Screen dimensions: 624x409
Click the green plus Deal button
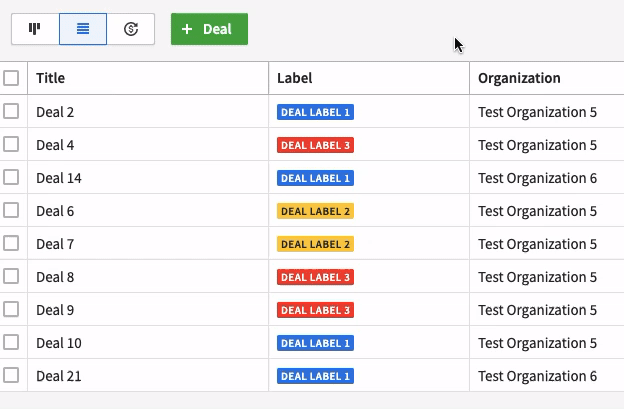click(209, 29)
